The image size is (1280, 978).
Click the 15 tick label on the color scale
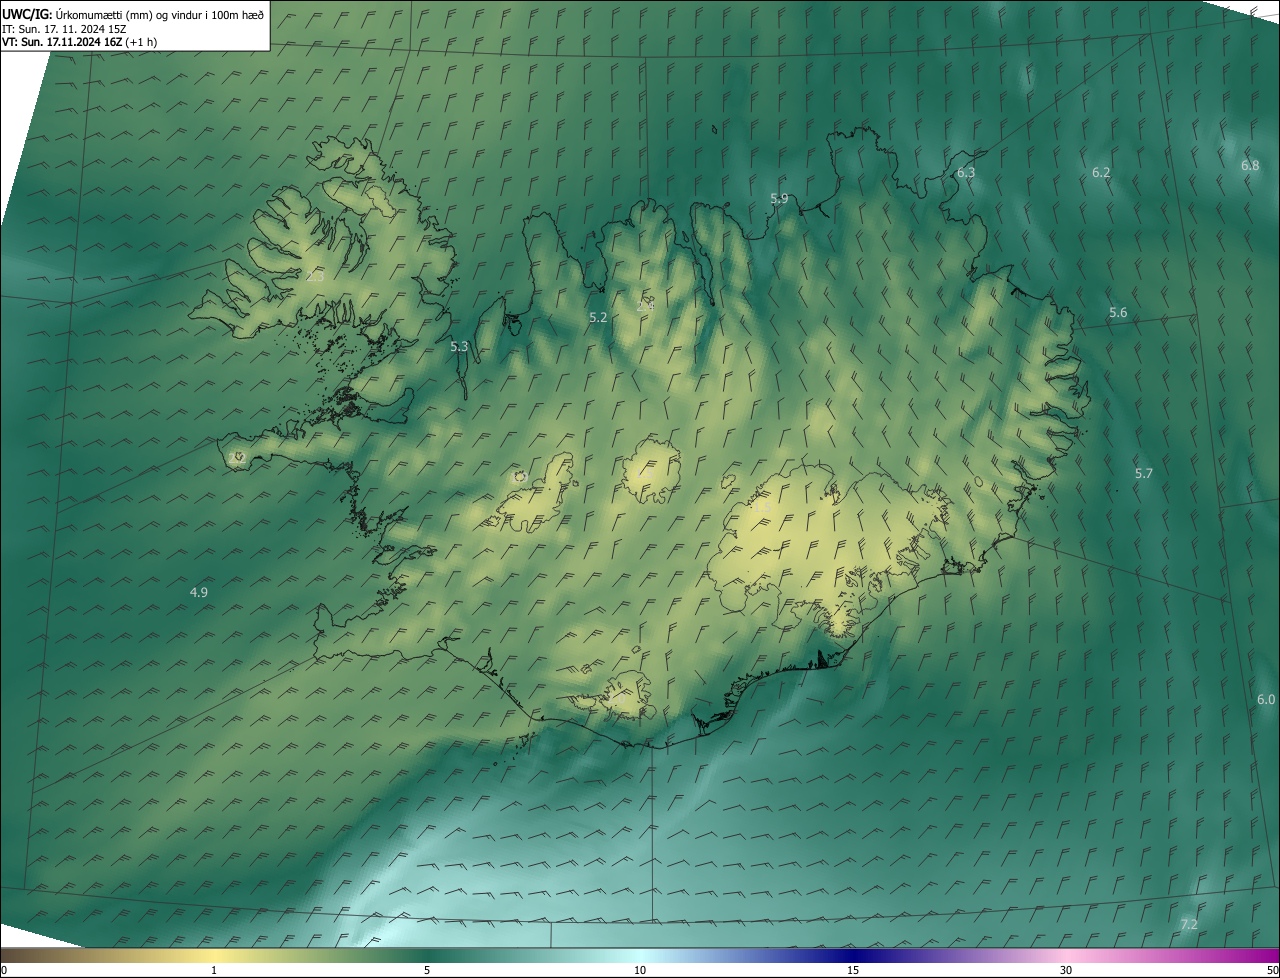point(853,970)
